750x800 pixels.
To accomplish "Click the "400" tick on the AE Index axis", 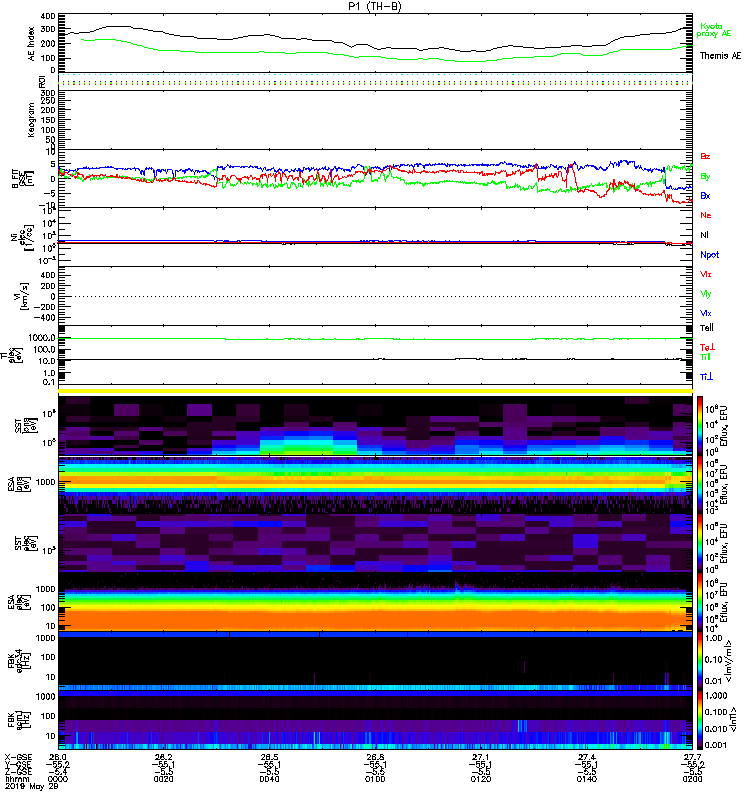I will coord(48,16).
